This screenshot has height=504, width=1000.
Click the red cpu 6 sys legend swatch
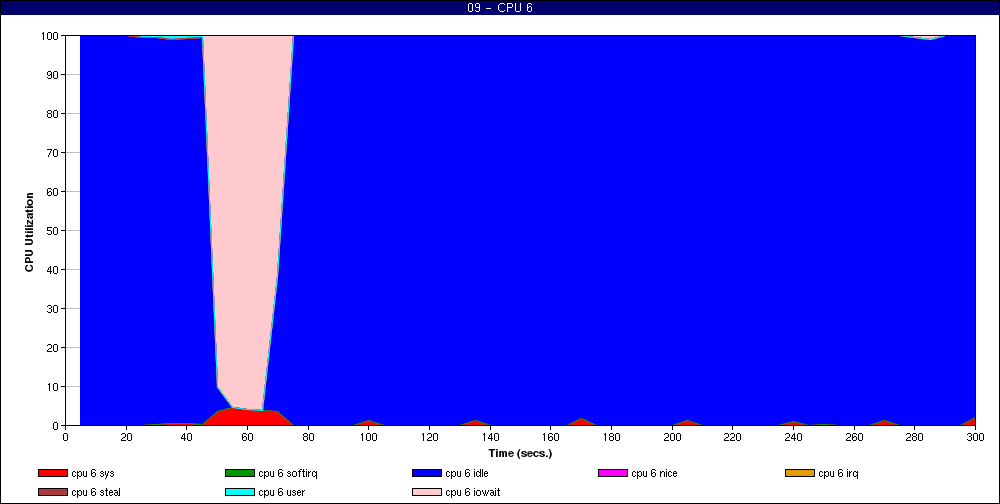pos(52,473)
